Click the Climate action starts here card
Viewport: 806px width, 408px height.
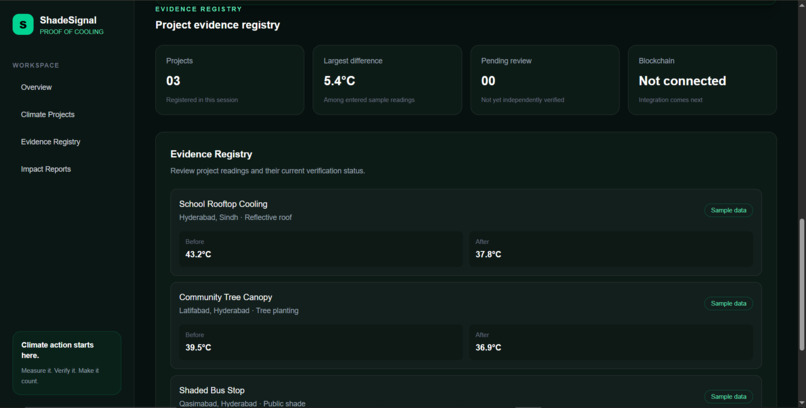pos(67,363)
